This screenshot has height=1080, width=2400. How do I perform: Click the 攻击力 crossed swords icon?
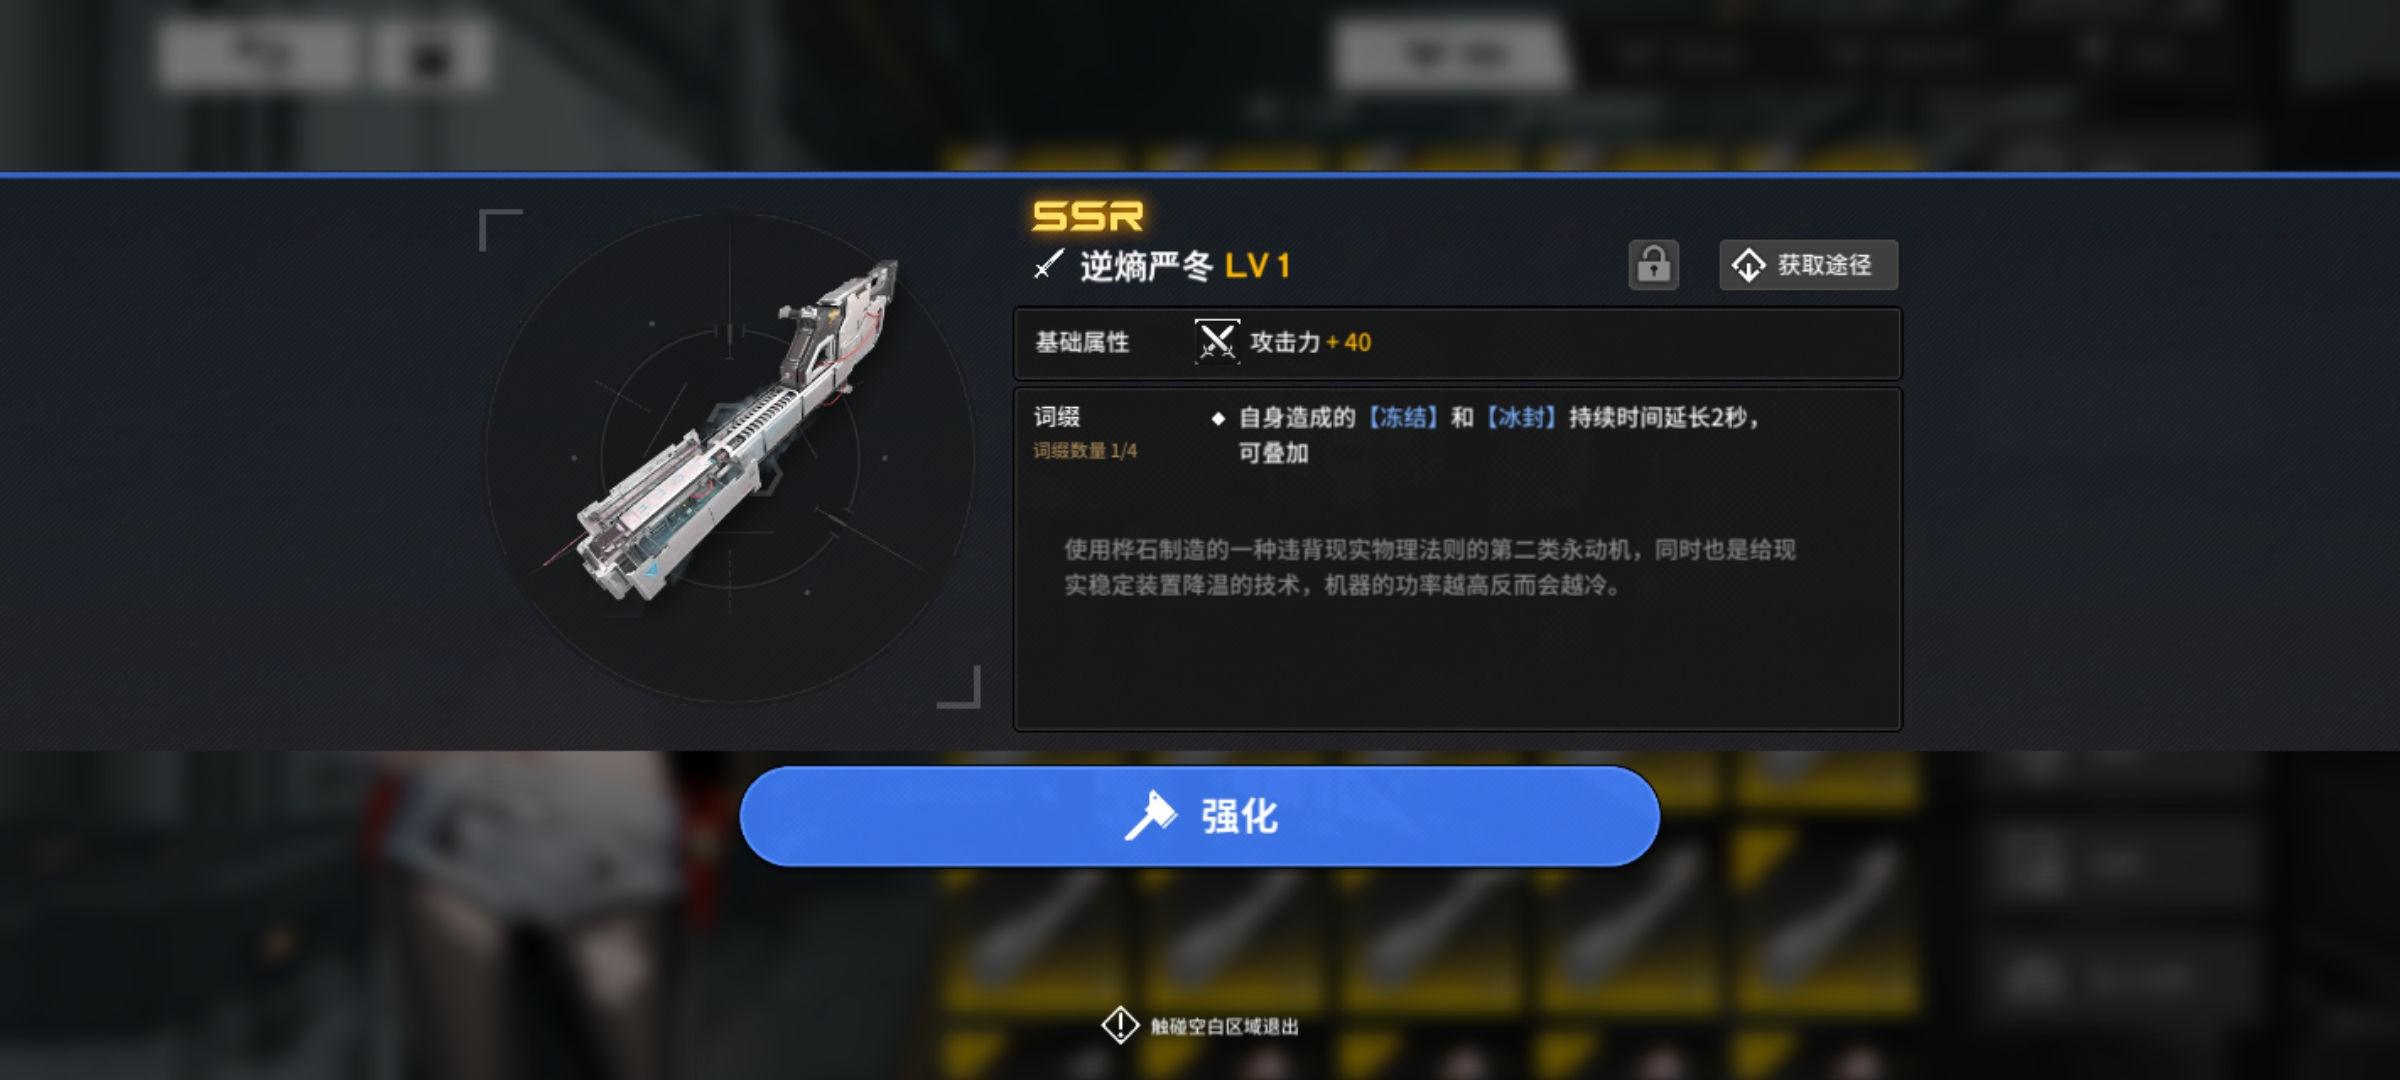1217,342
